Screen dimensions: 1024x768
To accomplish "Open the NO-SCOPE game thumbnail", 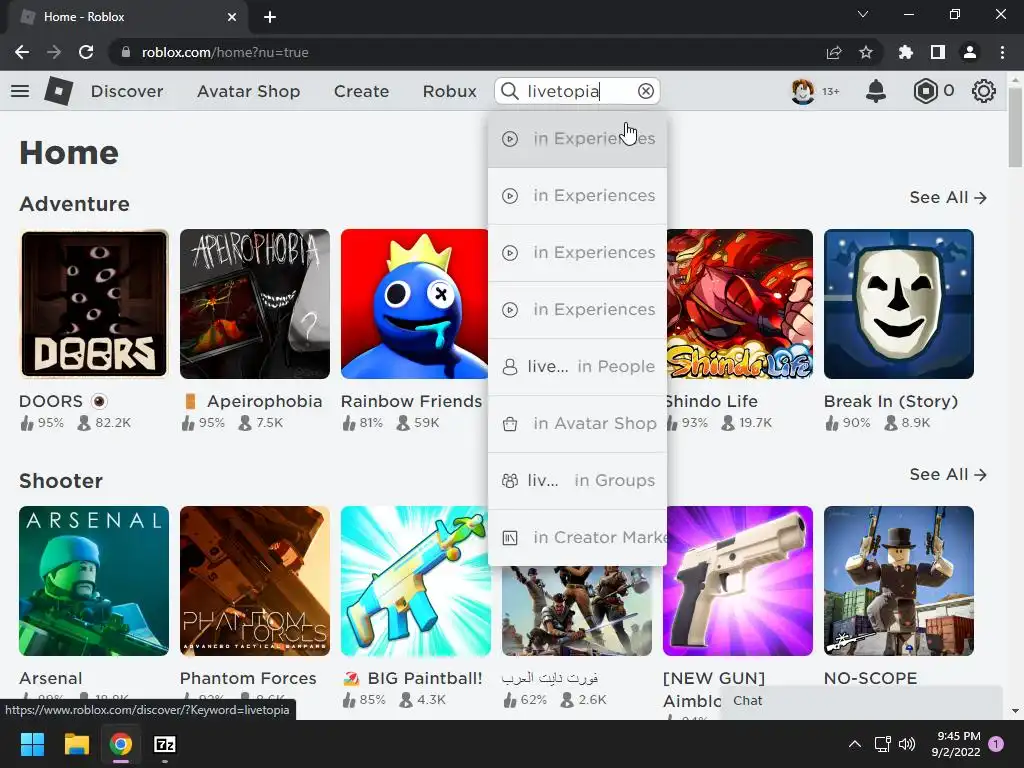I will [x=899, y=581].
